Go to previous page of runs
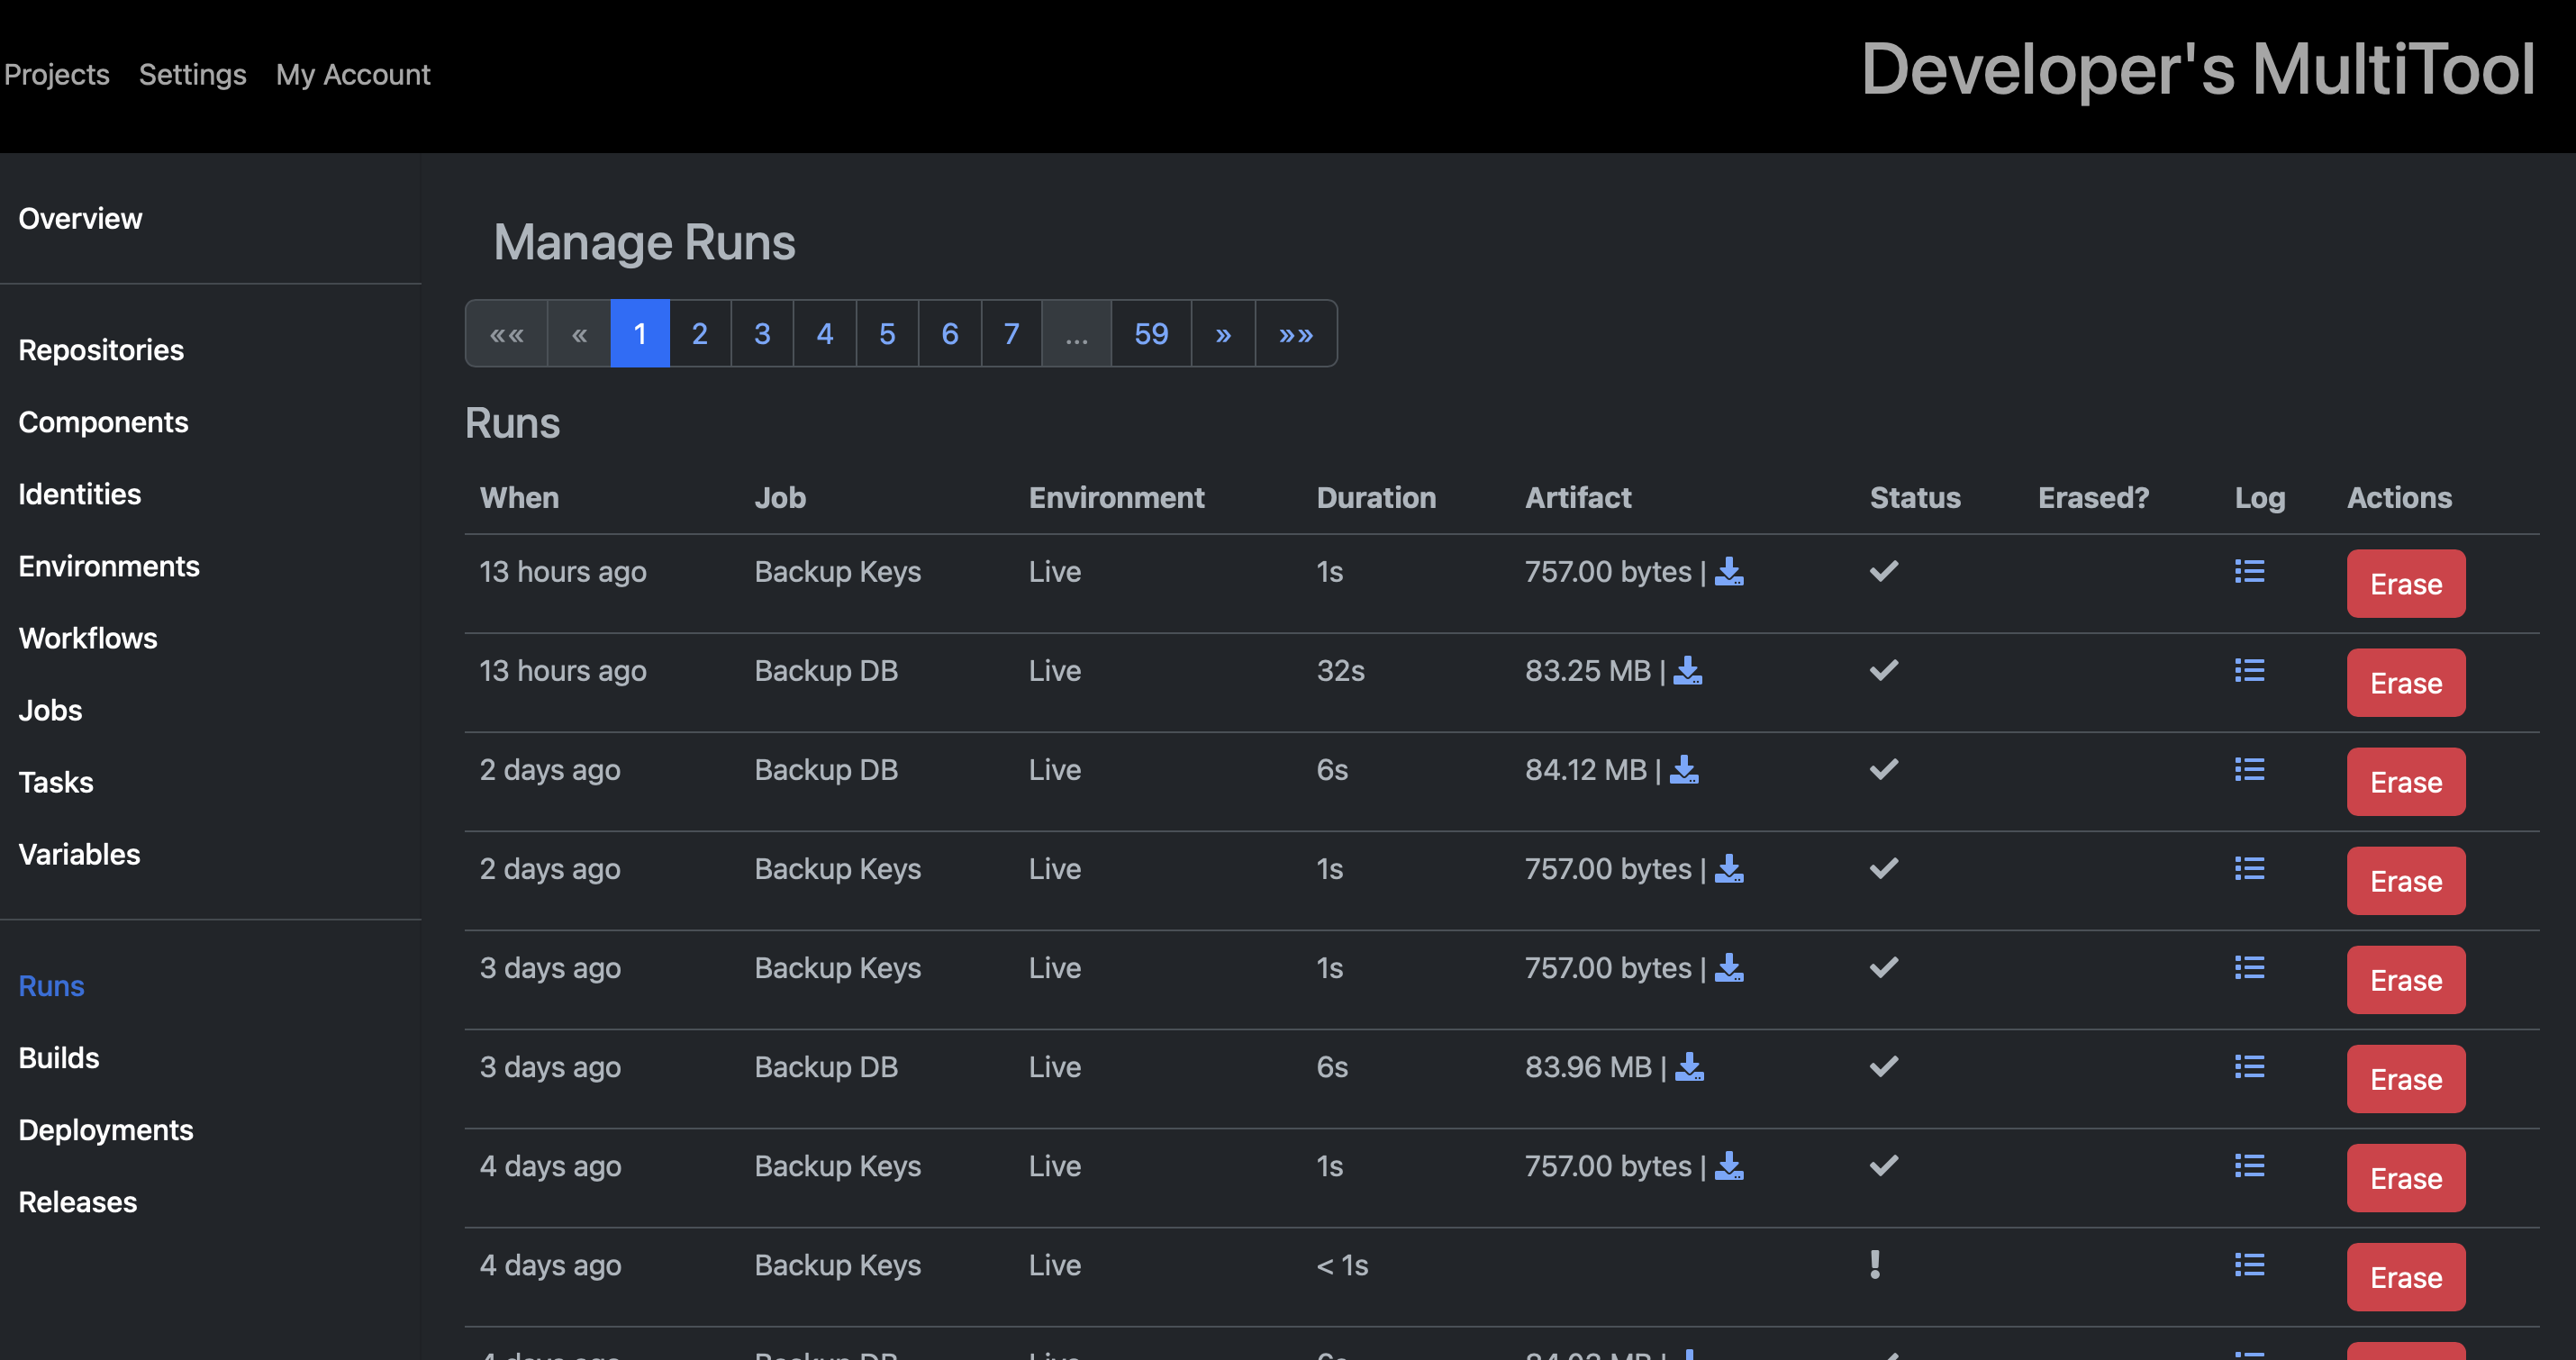Image resolution: width=2576 pixels, height=1360 pixels. click(x=579, y=334)
